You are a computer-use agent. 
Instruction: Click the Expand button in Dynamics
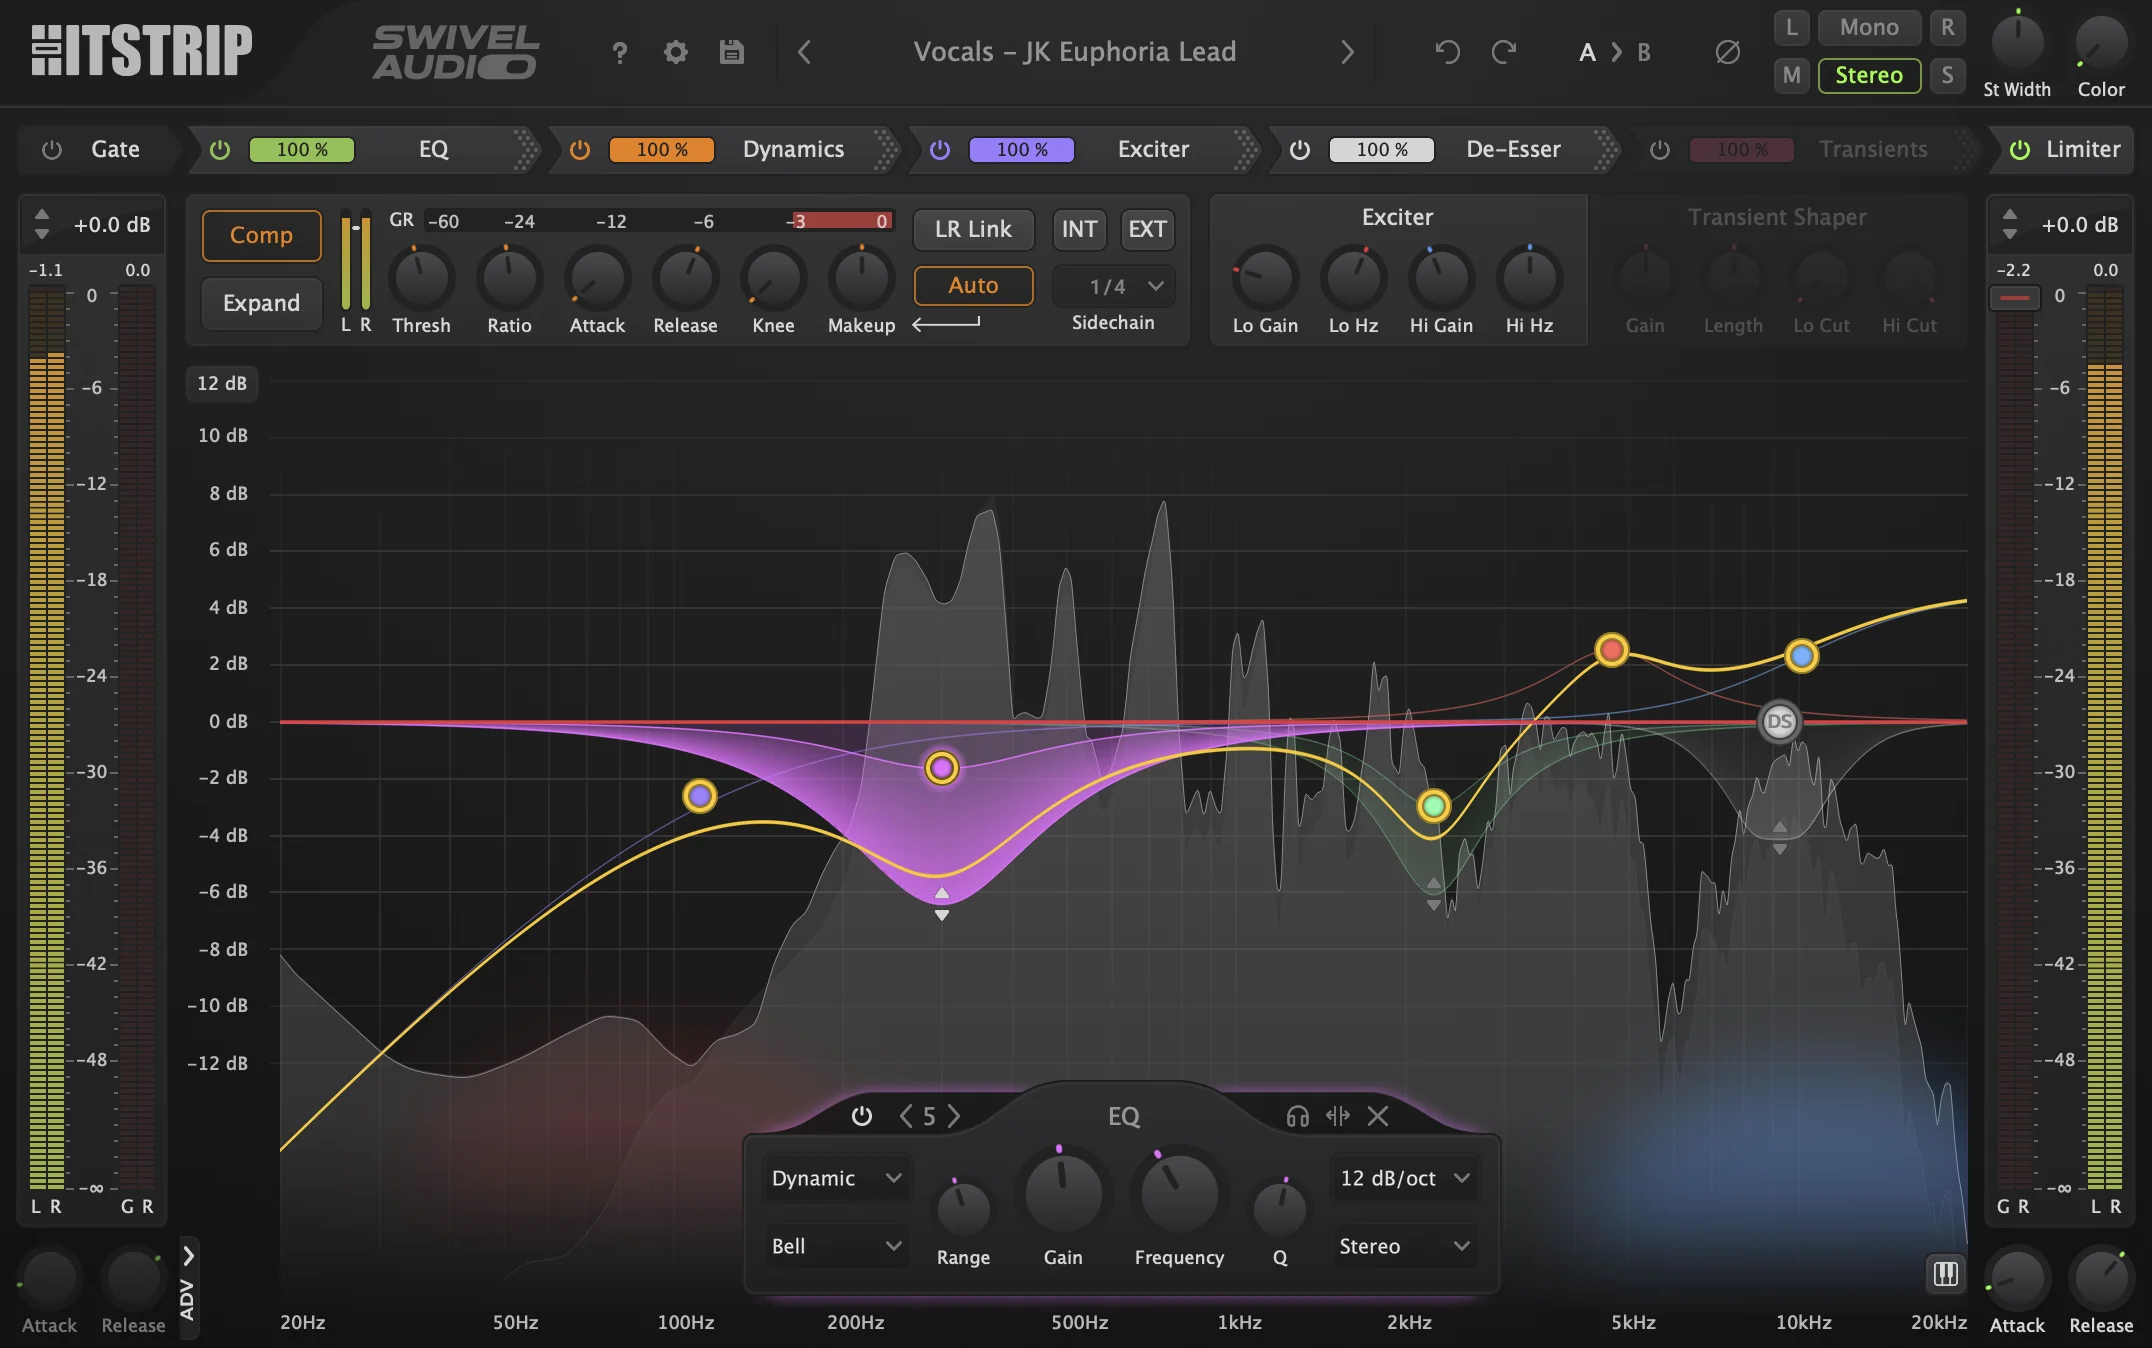(x=260, y=303)
